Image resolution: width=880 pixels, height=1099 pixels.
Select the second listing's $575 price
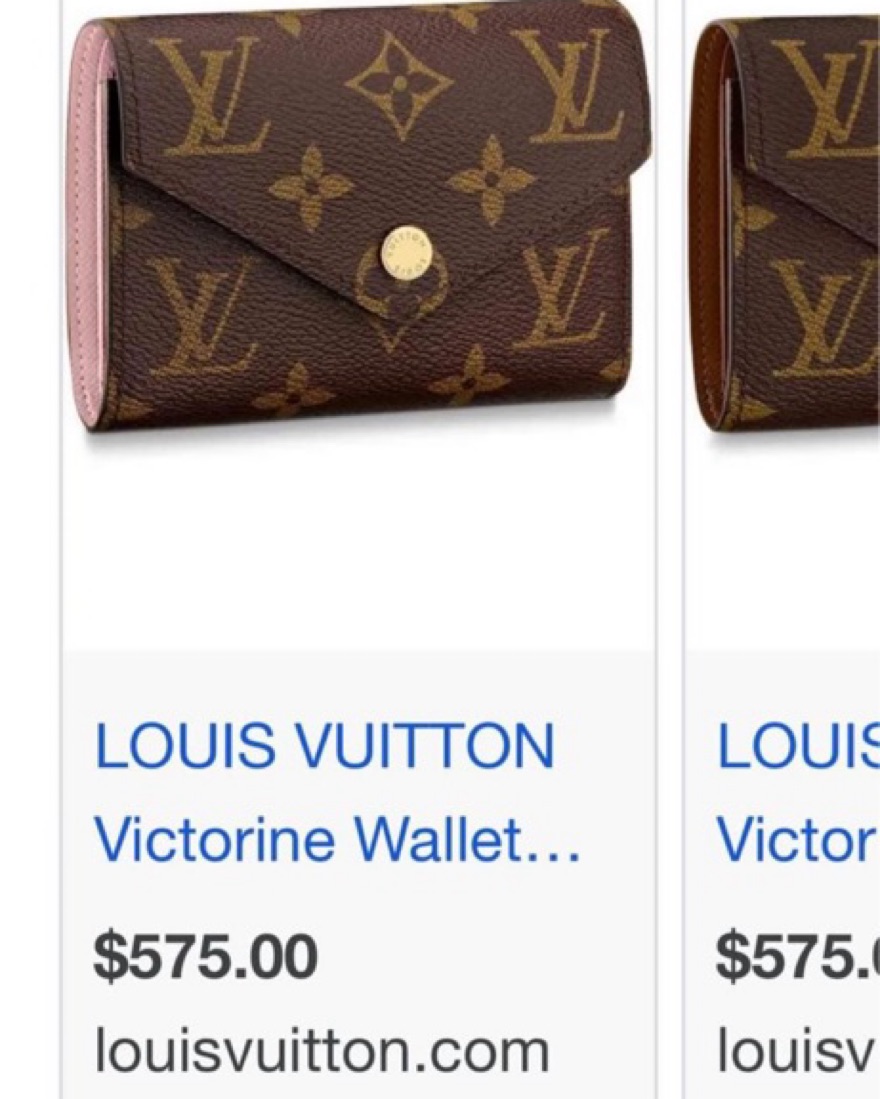click(798, 957)
